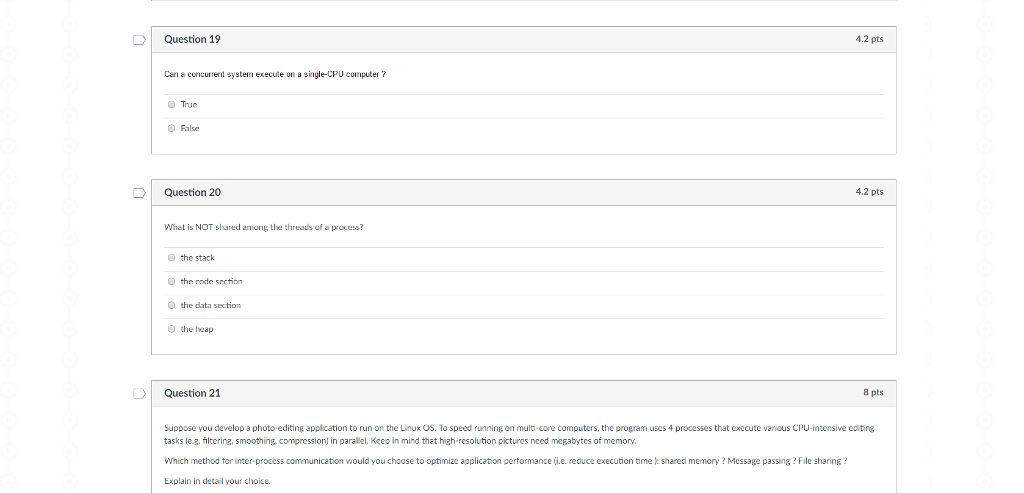Click the Question 20 header title
Viewport: 1024px width, 493px height.
[192, 192]
